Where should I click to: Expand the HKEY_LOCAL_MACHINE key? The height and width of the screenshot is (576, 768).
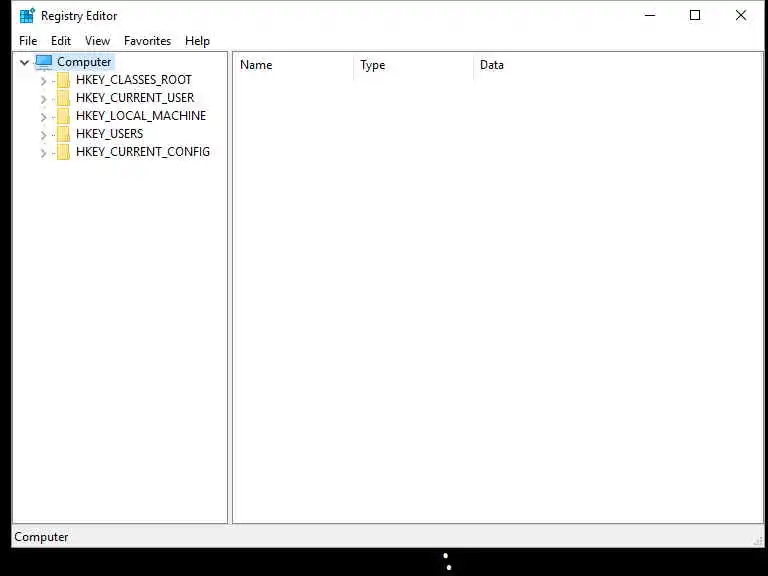pos(43,117)
